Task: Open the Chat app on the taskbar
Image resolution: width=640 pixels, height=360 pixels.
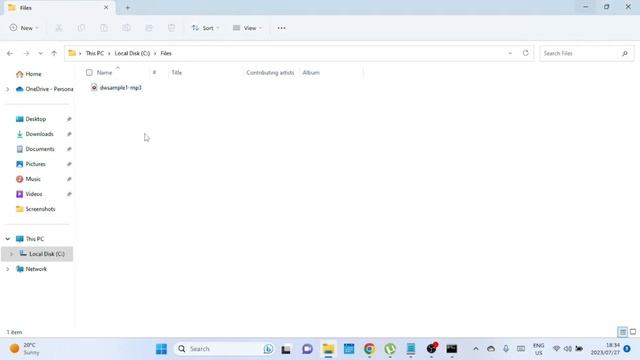Action: [307, 349]
